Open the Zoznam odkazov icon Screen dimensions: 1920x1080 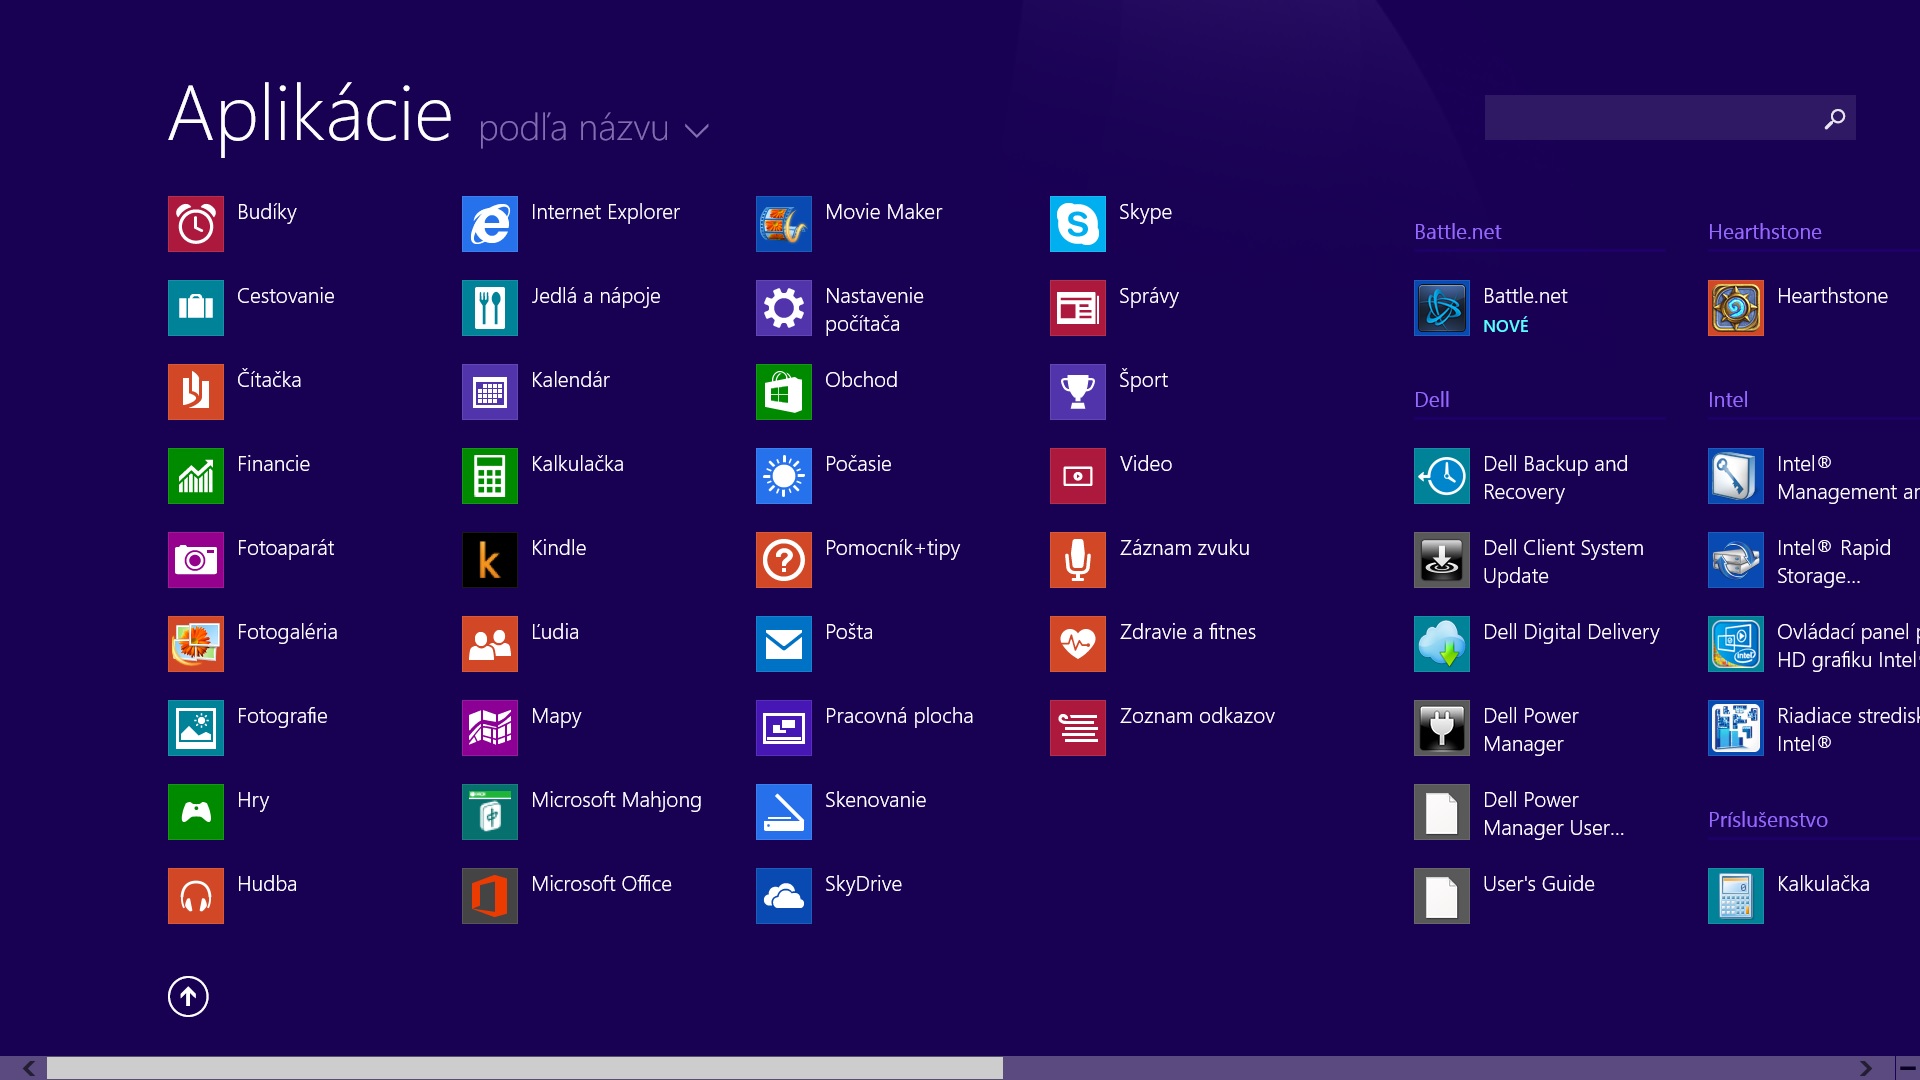(1078, 728)
